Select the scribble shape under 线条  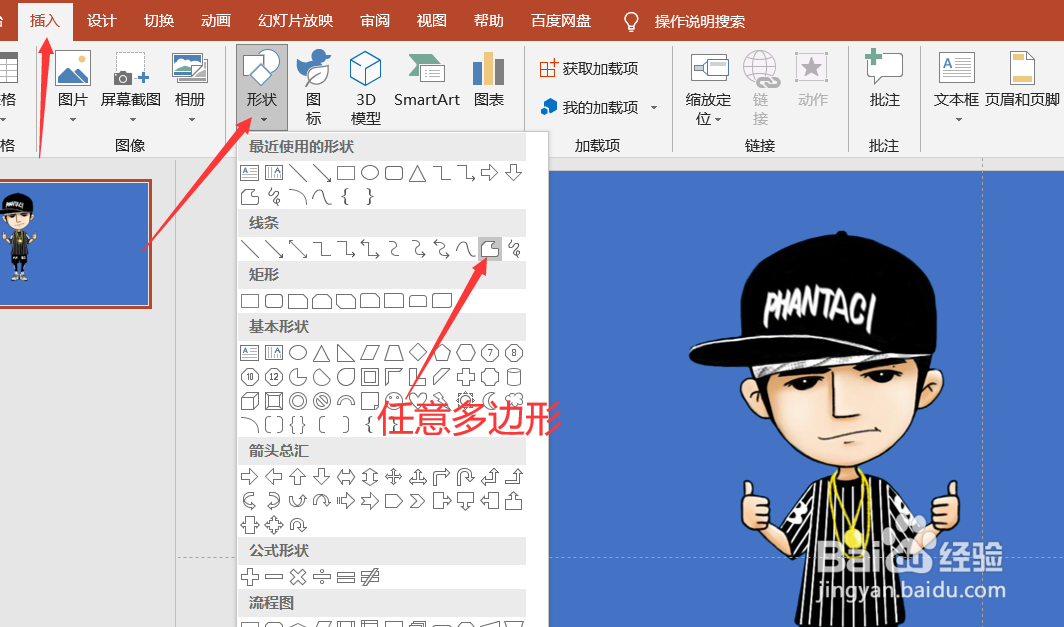(x=514, y=249)
